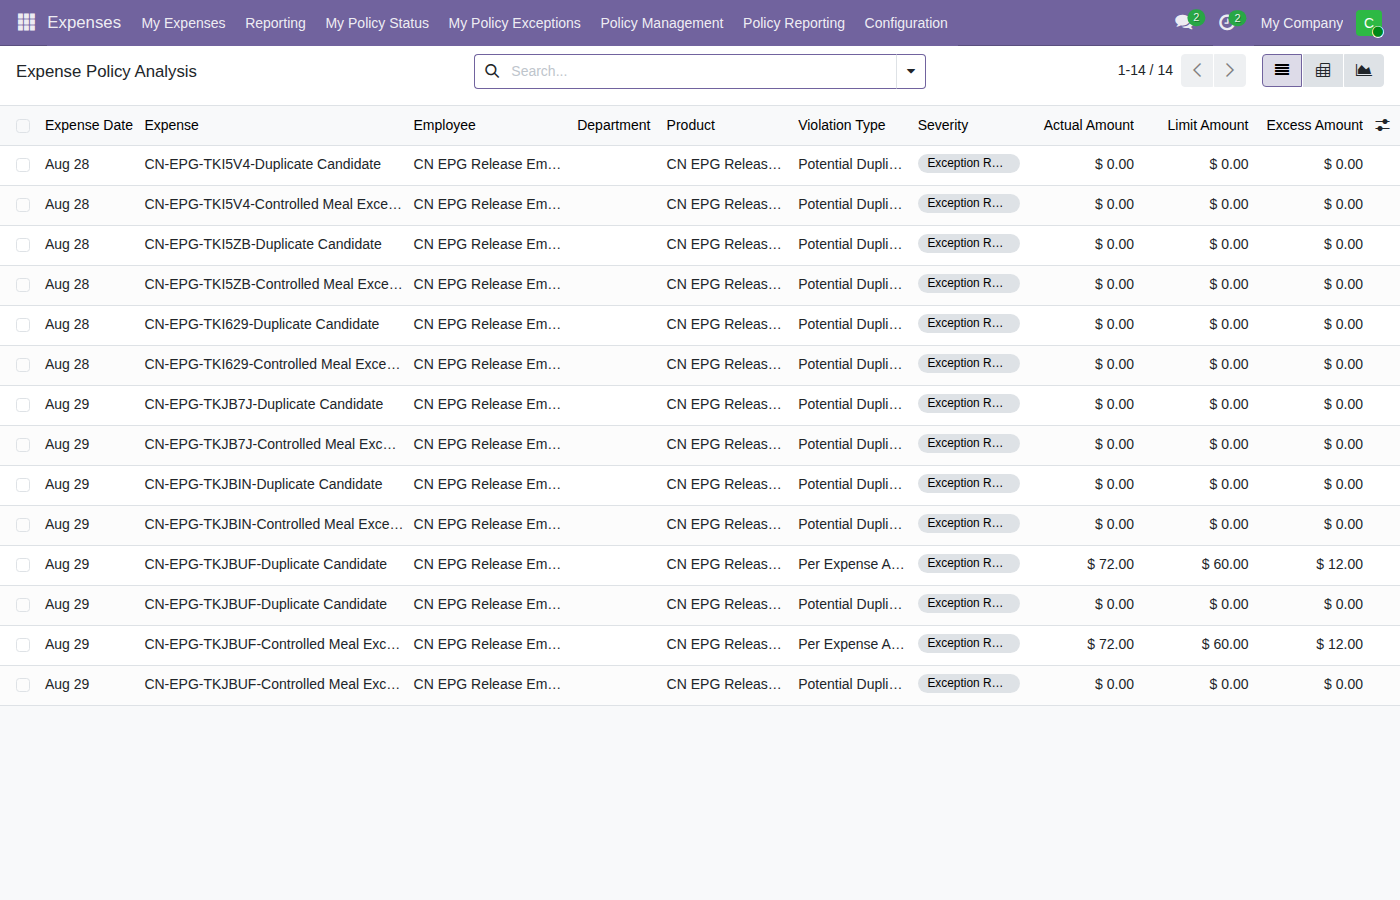Go to previous page of records
The image size is (1400, 900).
[1197, 70]
